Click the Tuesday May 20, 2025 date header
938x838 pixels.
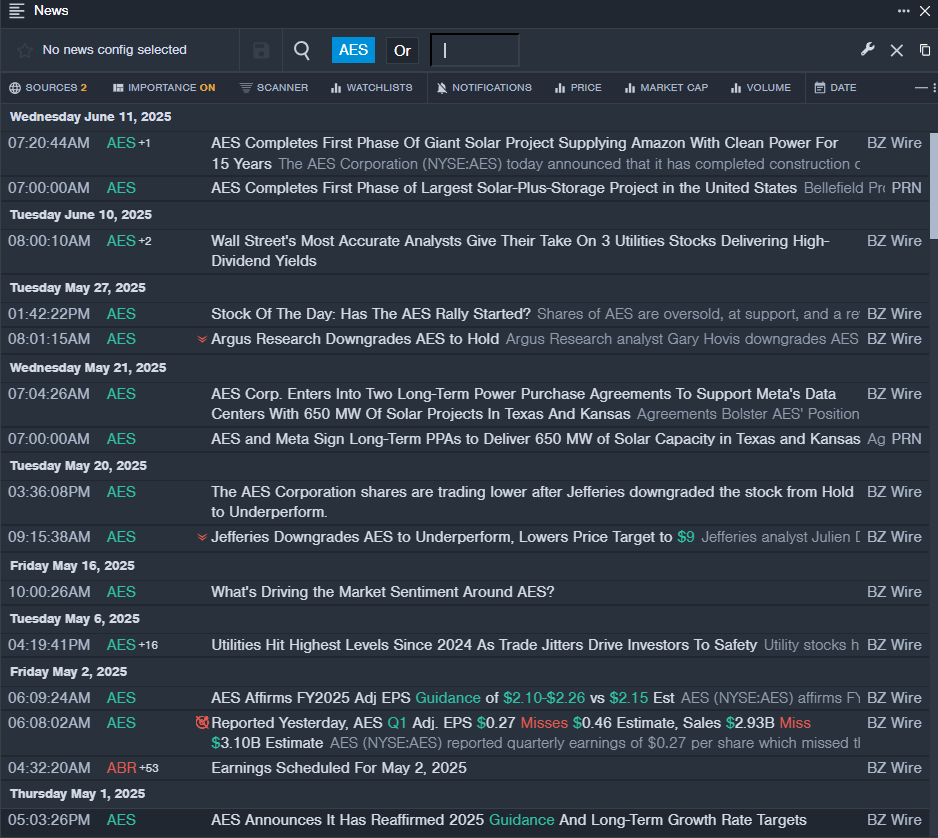pos(78,466)
